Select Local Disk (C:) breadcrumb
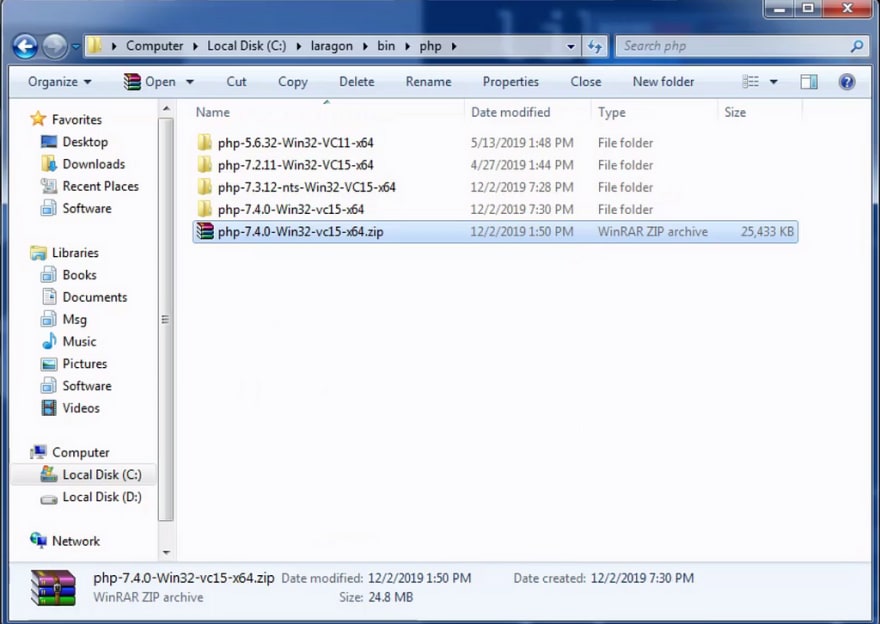 246,46
